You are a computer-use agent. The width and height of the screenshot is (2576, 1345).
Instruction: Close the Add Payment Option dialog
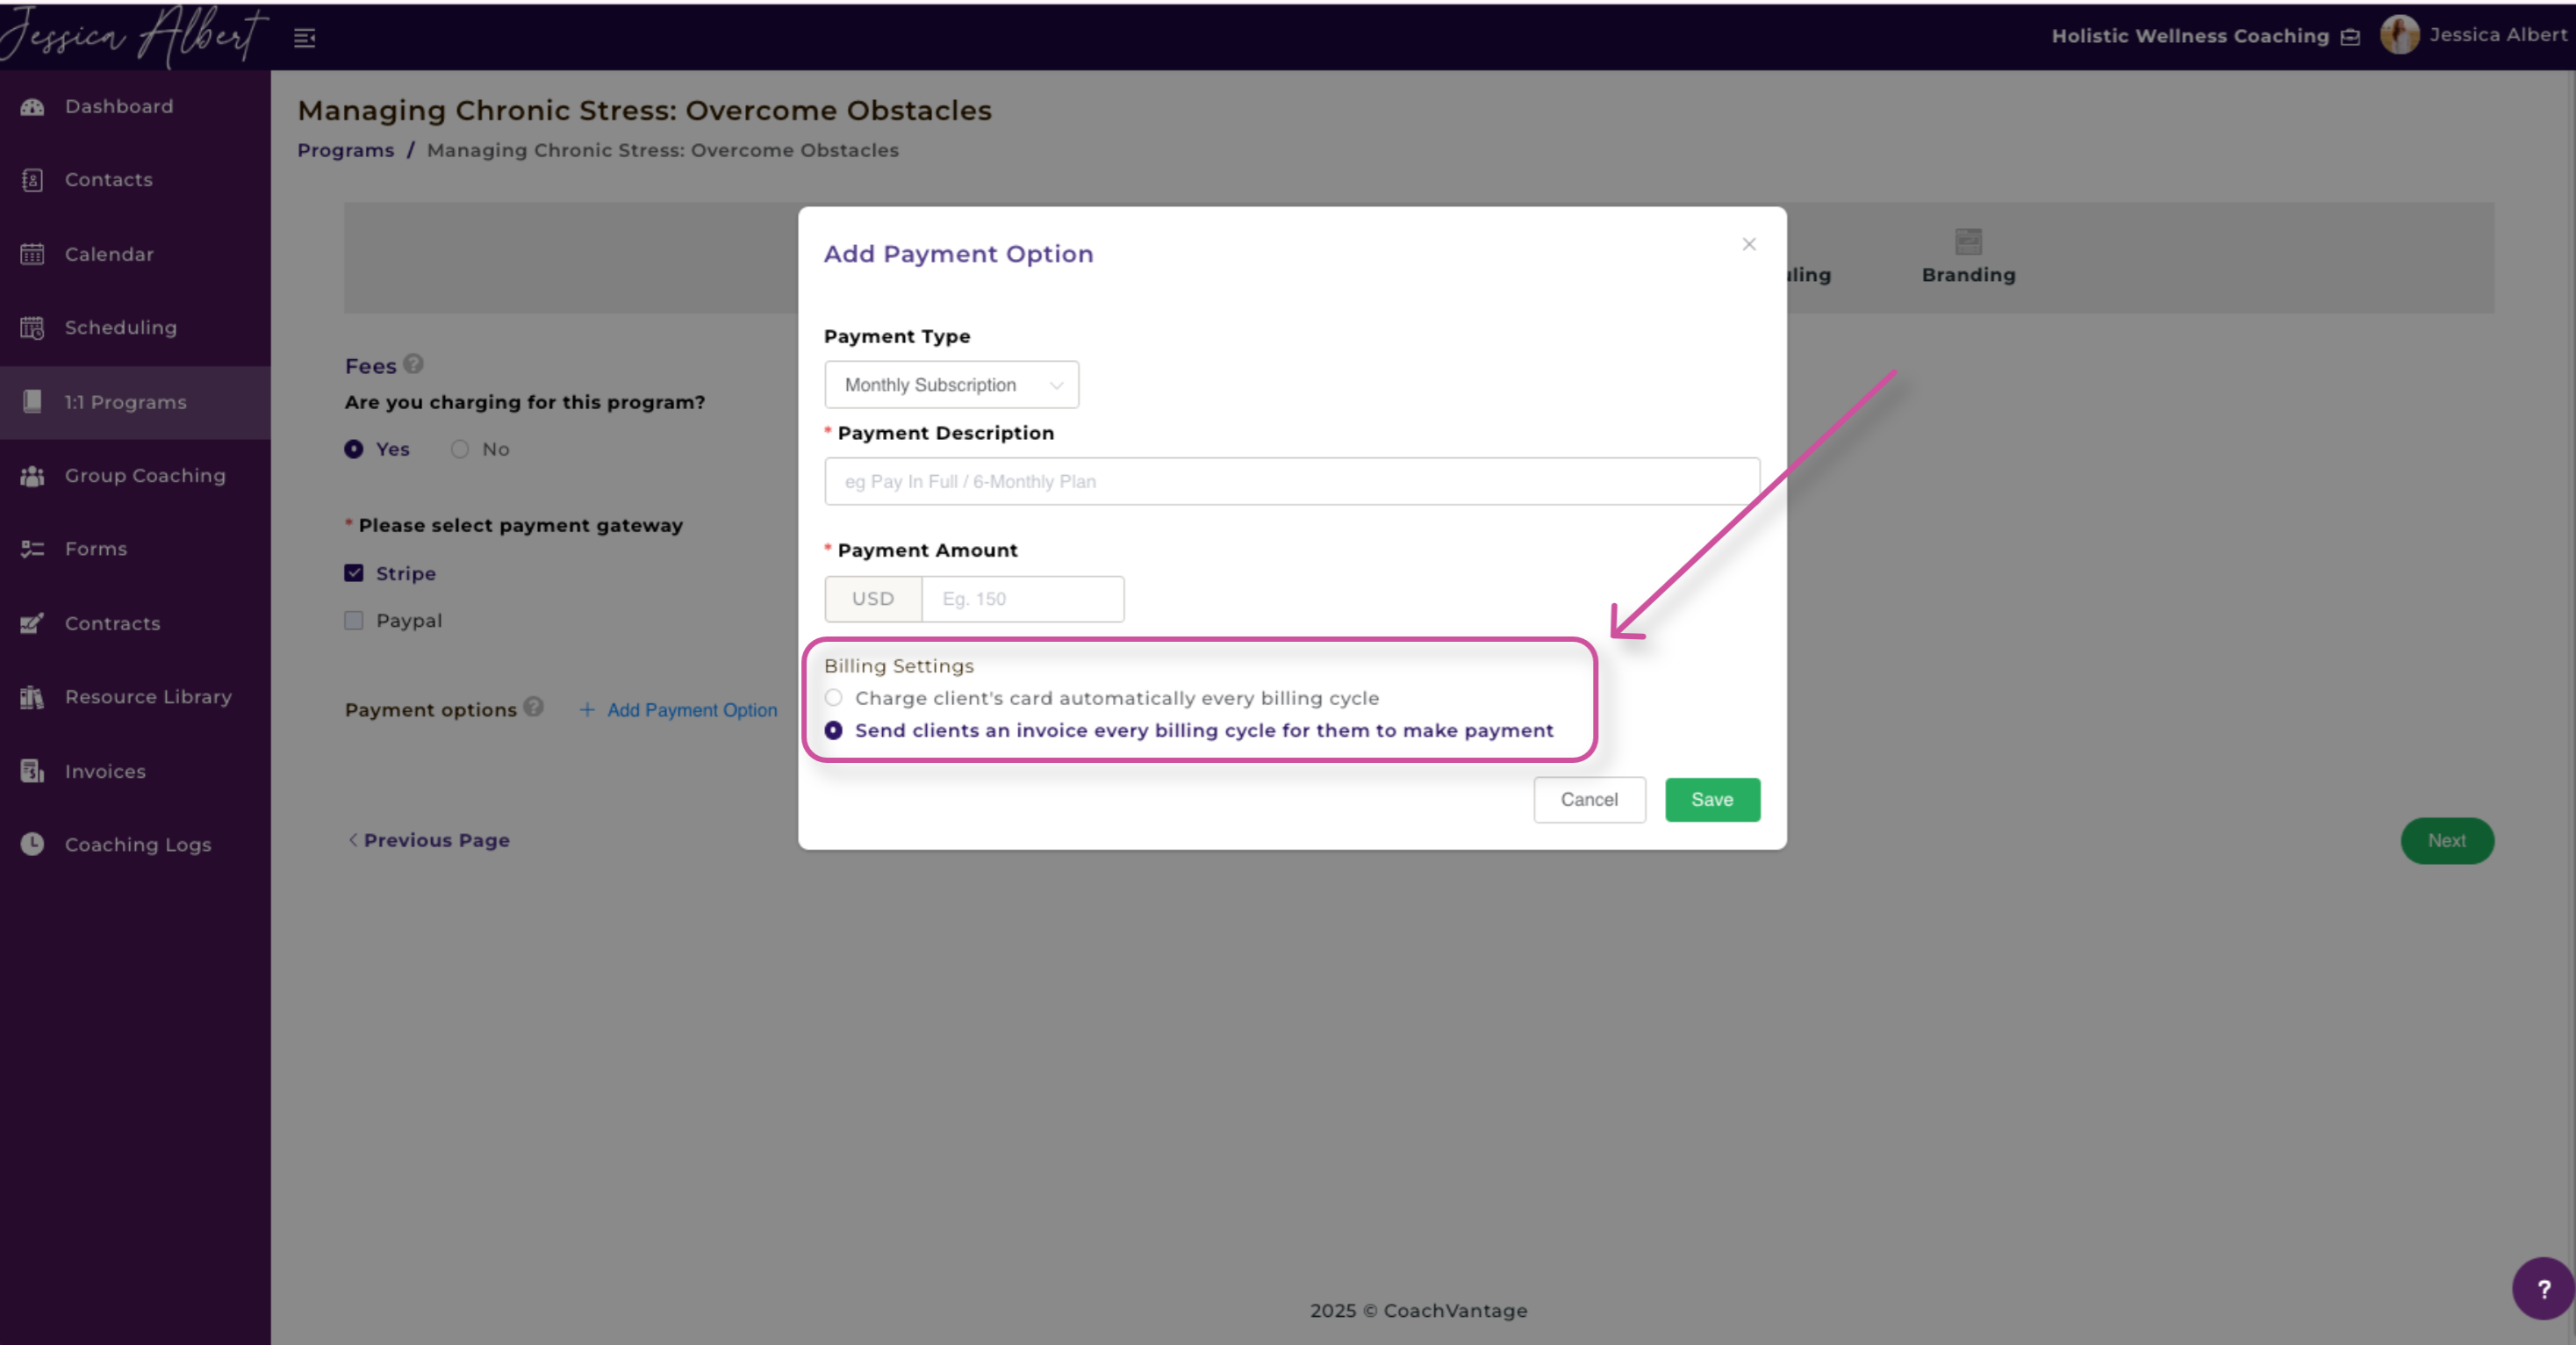(x=1749, y=244)
